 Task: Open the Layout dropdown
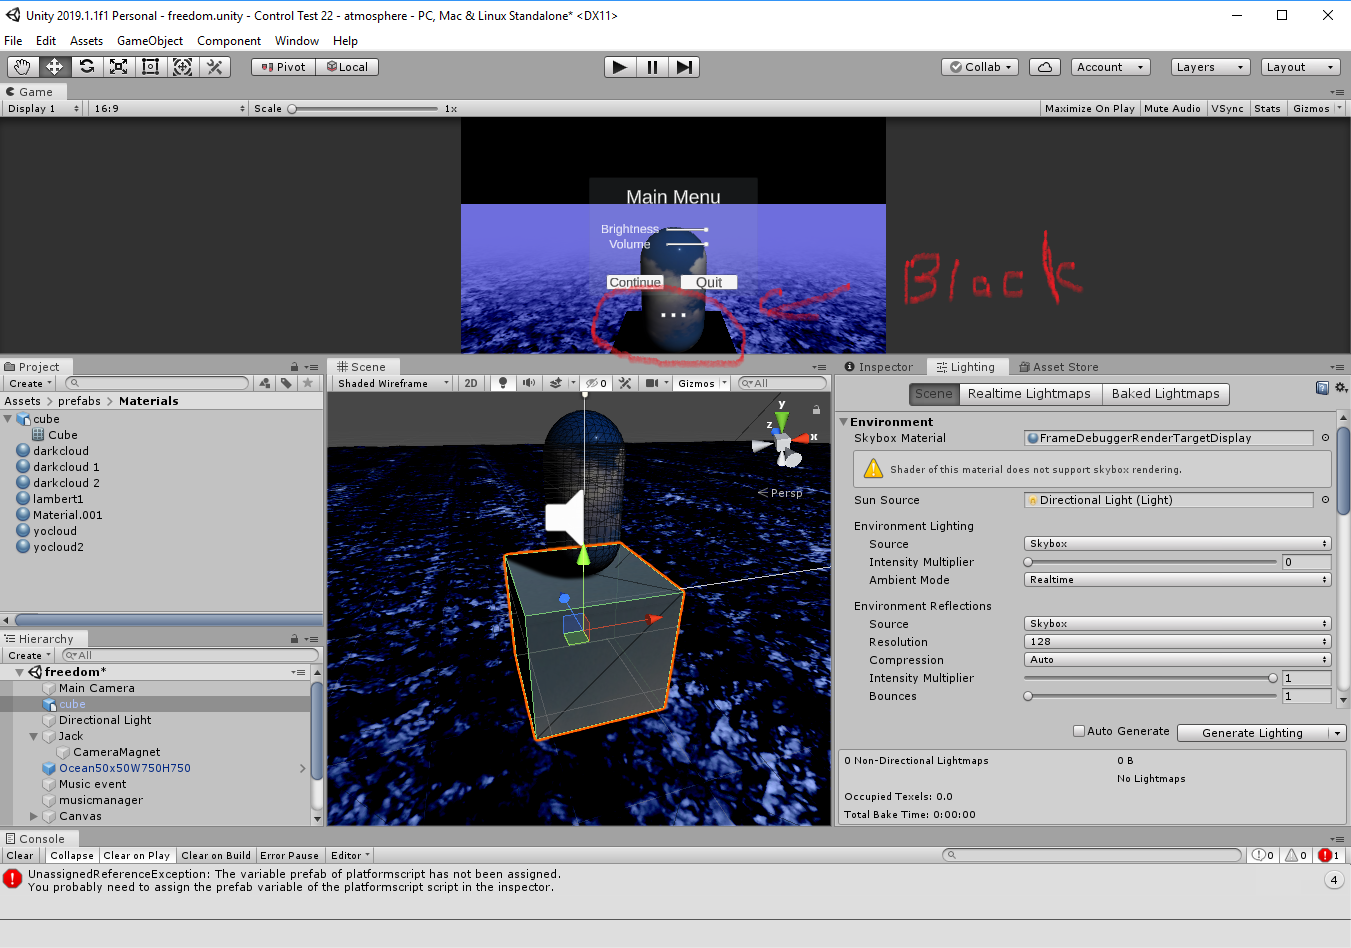1299,67
